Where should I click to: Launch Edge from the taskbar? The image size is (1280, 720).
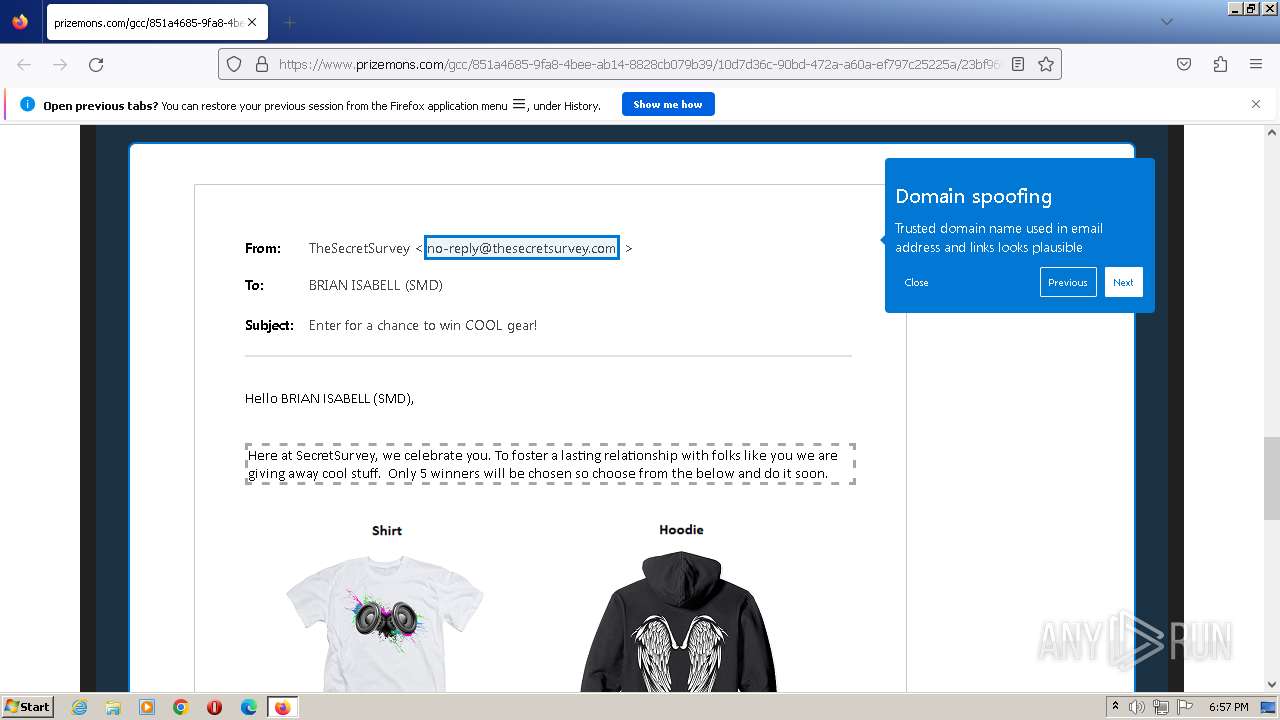coord(248,707)
